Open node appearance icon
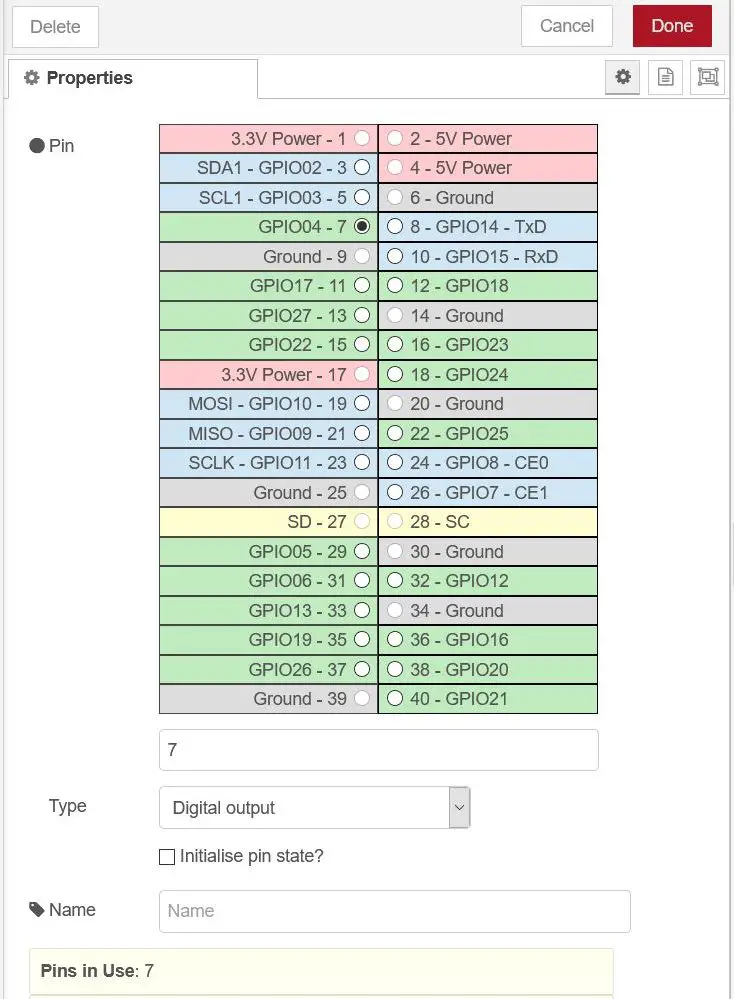 pos(707,77)
